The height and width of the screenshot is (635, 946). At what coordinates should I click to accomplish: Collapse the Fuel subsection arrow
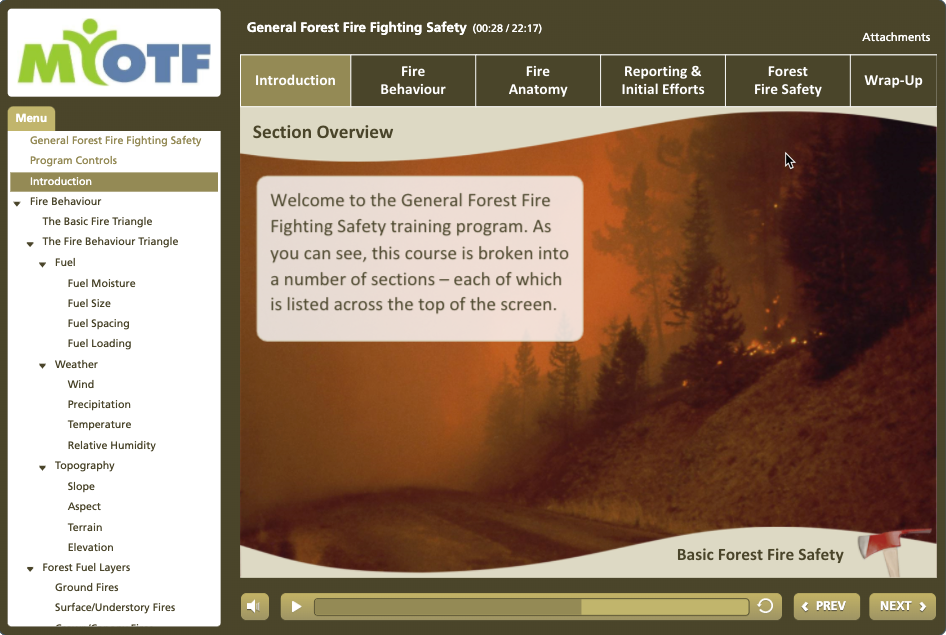[x=42, y=264]
